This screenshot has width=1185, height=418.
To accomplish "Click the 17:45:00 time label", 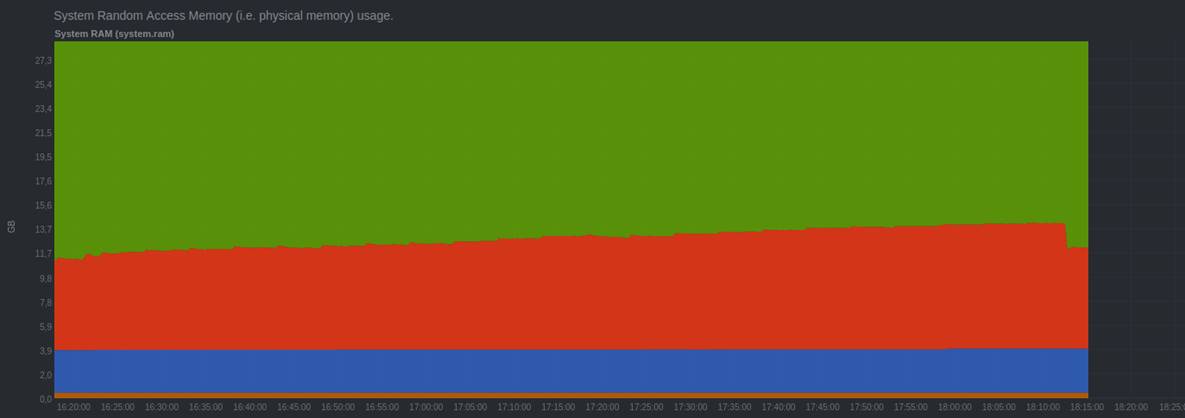I will 822,407.
